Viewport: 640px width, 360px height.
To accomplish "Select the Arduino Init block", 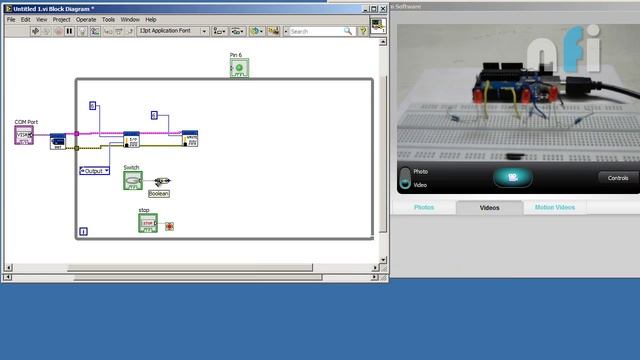I will pyautogui.click(x=58, y=142).
